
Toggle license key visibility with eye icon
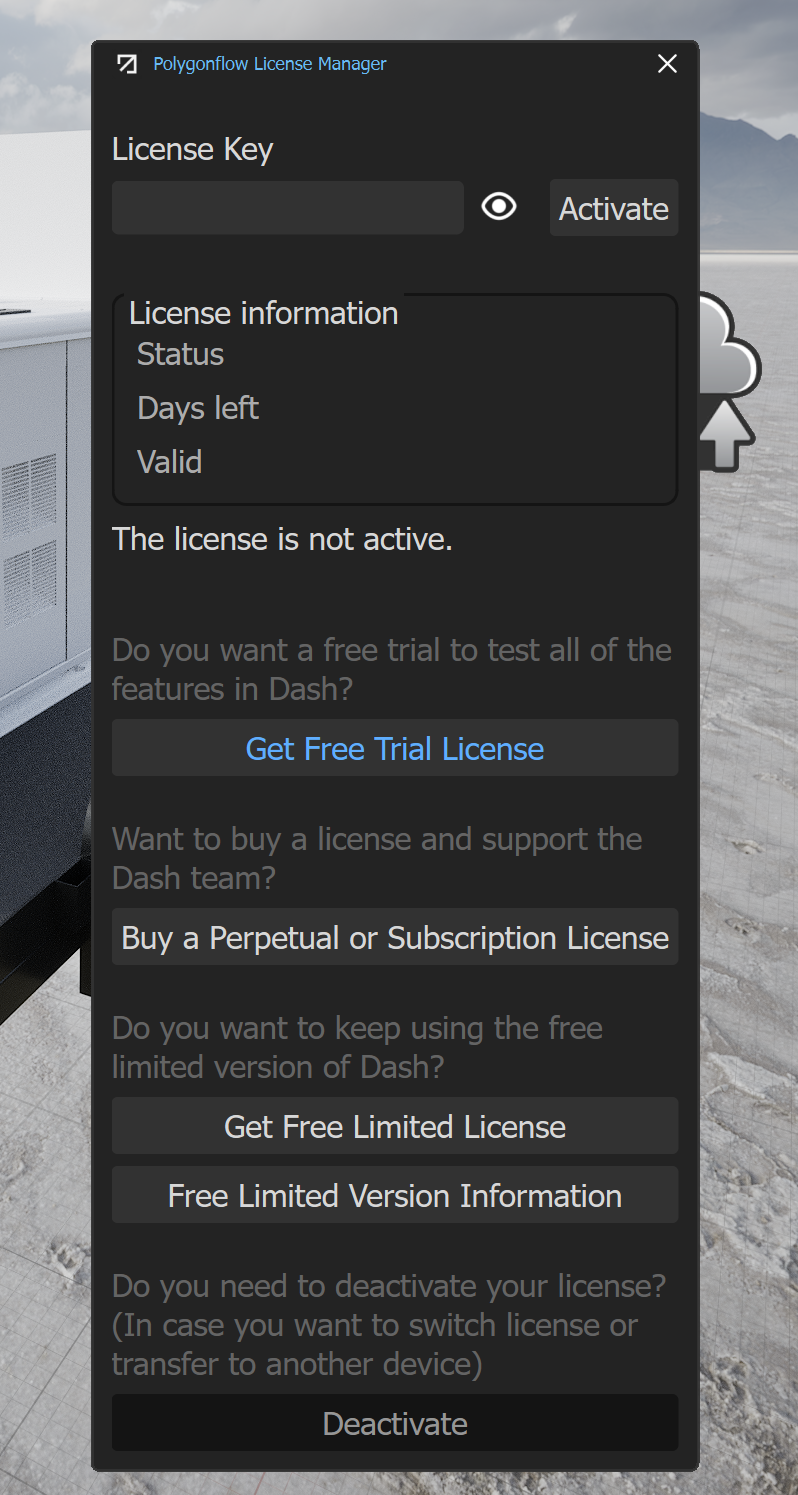point(499,207)
